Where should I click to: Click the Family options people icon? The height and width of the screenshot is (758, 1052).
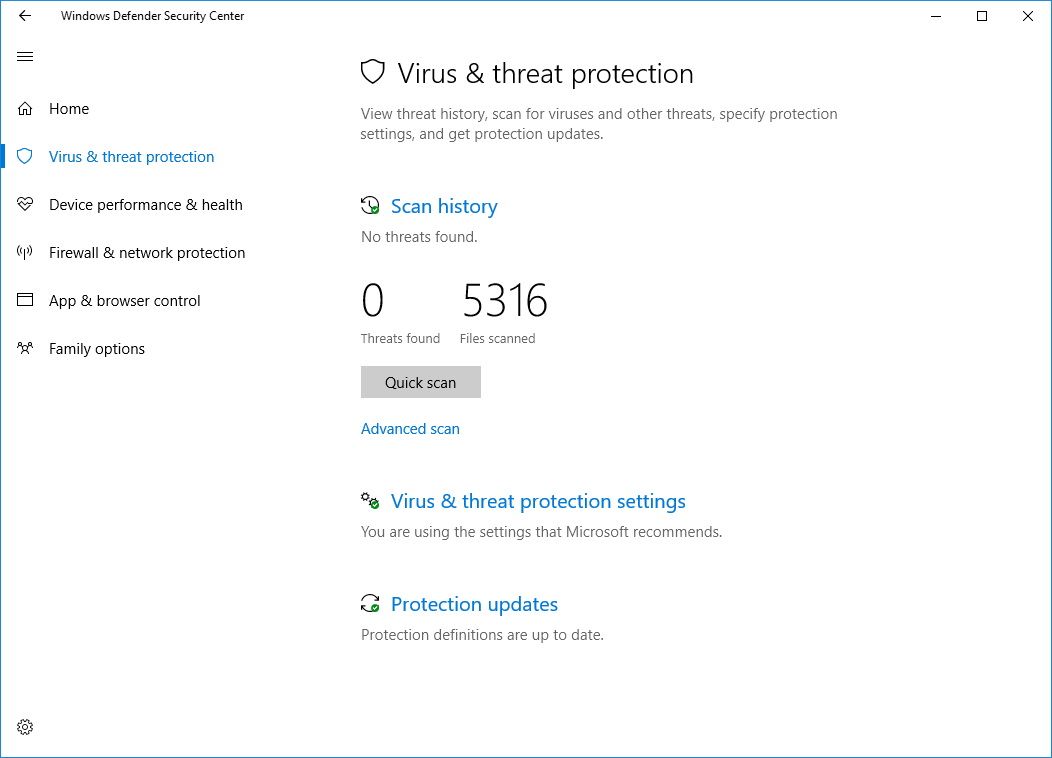pos(25,348)
